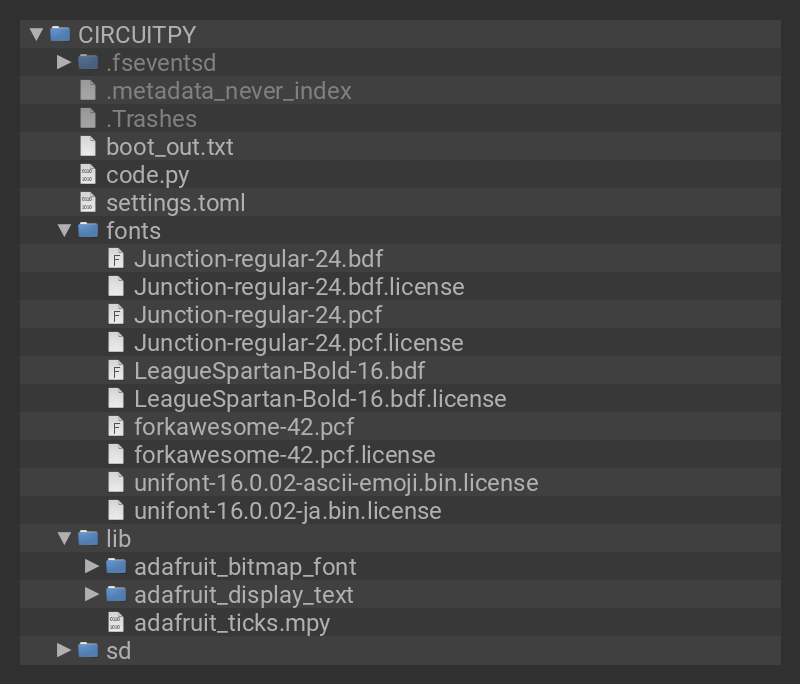Click the adafruit_ticks.mpy file icon

(x=116, y=622)
